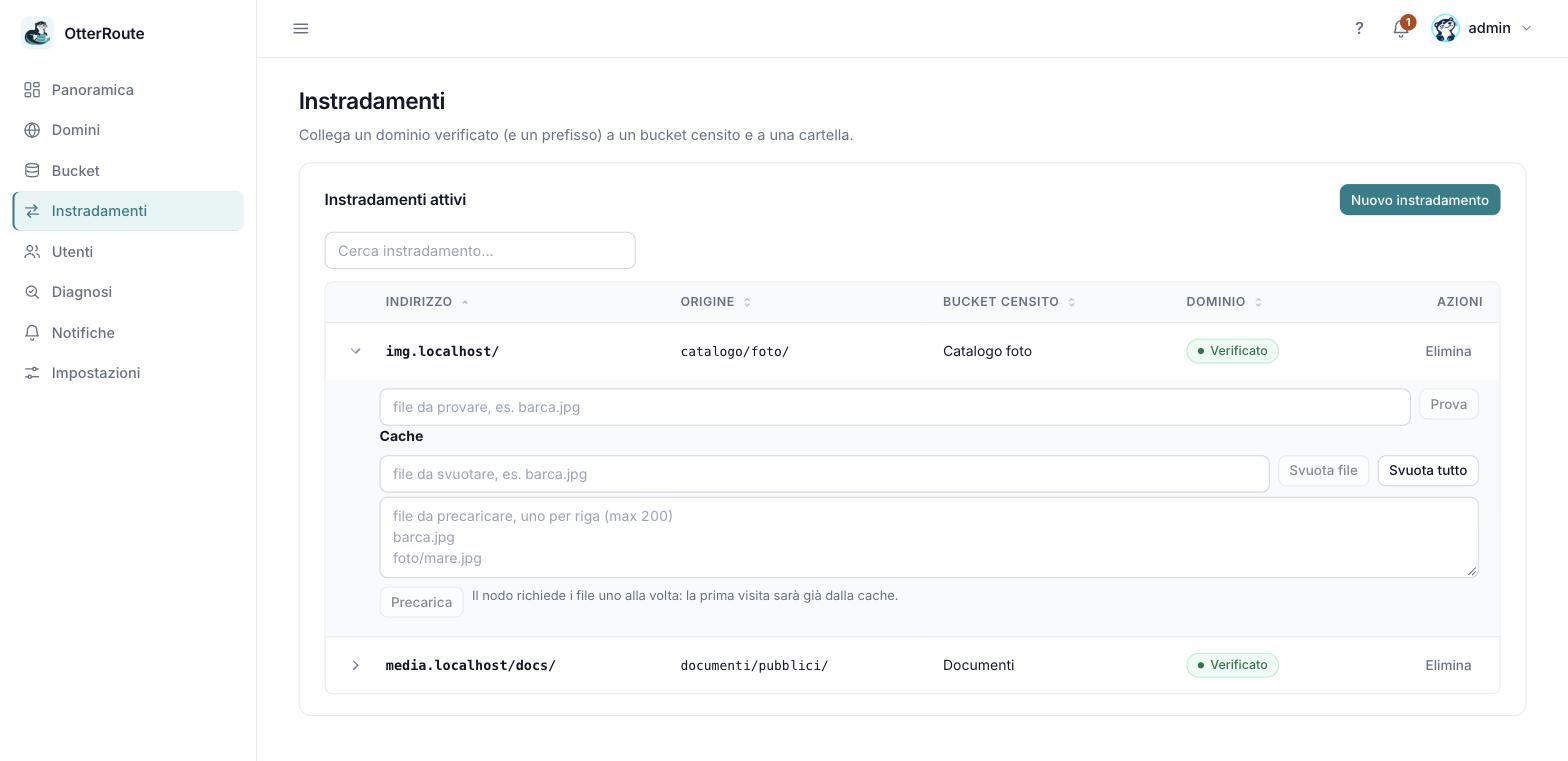Open the Bucket section
The height and width of the screenshot is (761, 1568).
click(x=128, y=171)
